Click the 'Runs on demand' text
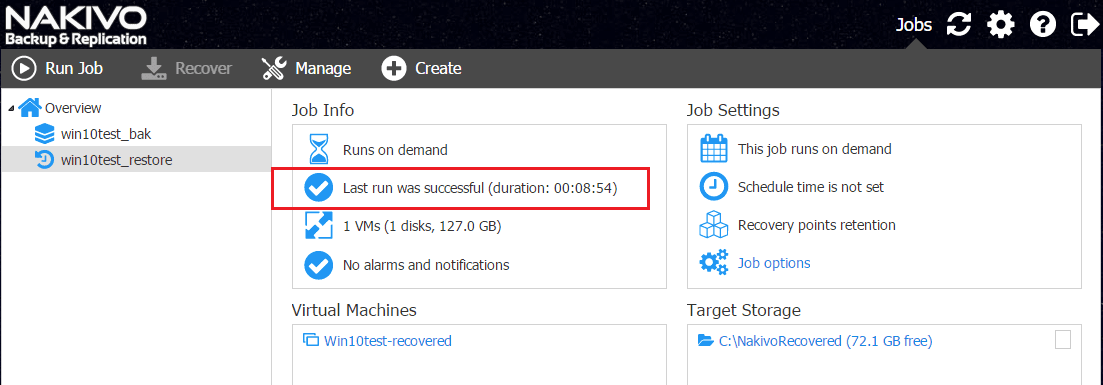Screen dimensions: 1103x385 point(395,149)
